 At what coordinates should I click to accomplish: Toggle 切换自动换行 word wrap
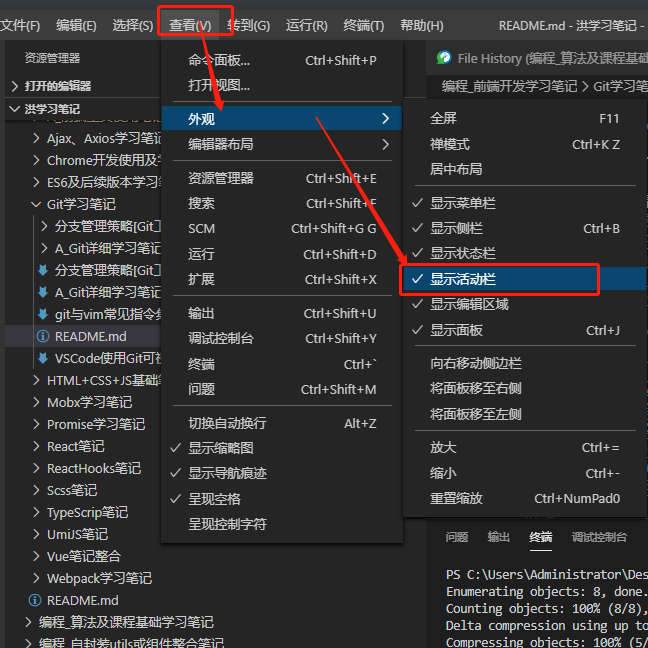click(x=281, y=423)
